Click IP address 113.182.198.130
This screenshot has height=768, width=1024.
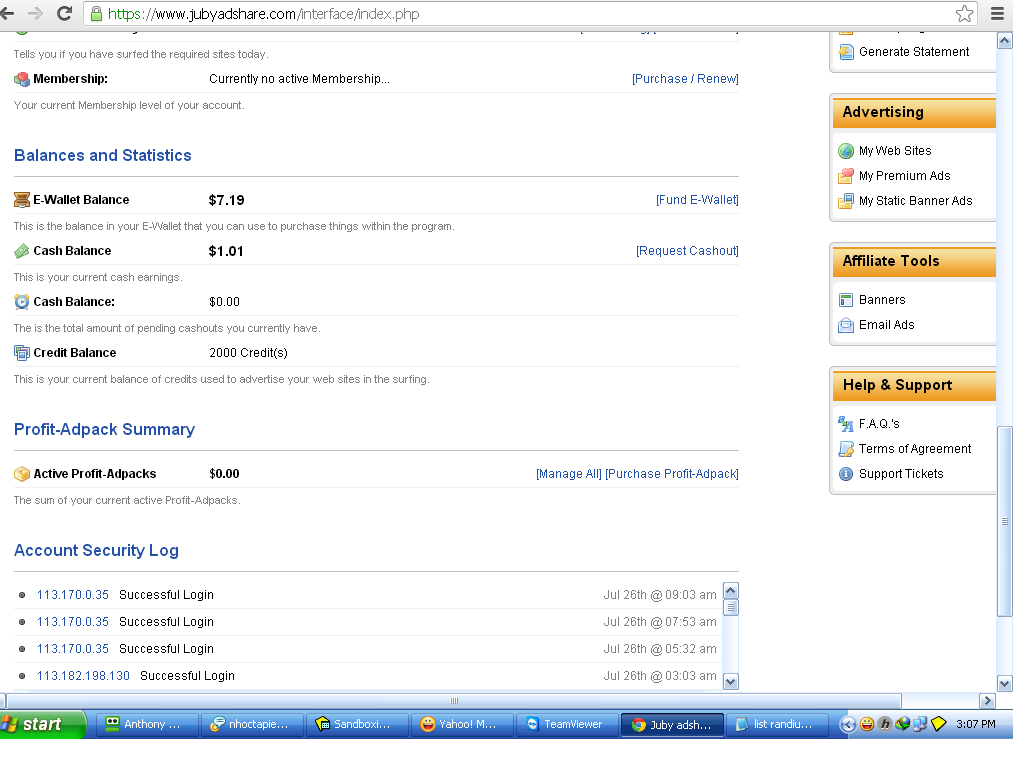point(83,676)
